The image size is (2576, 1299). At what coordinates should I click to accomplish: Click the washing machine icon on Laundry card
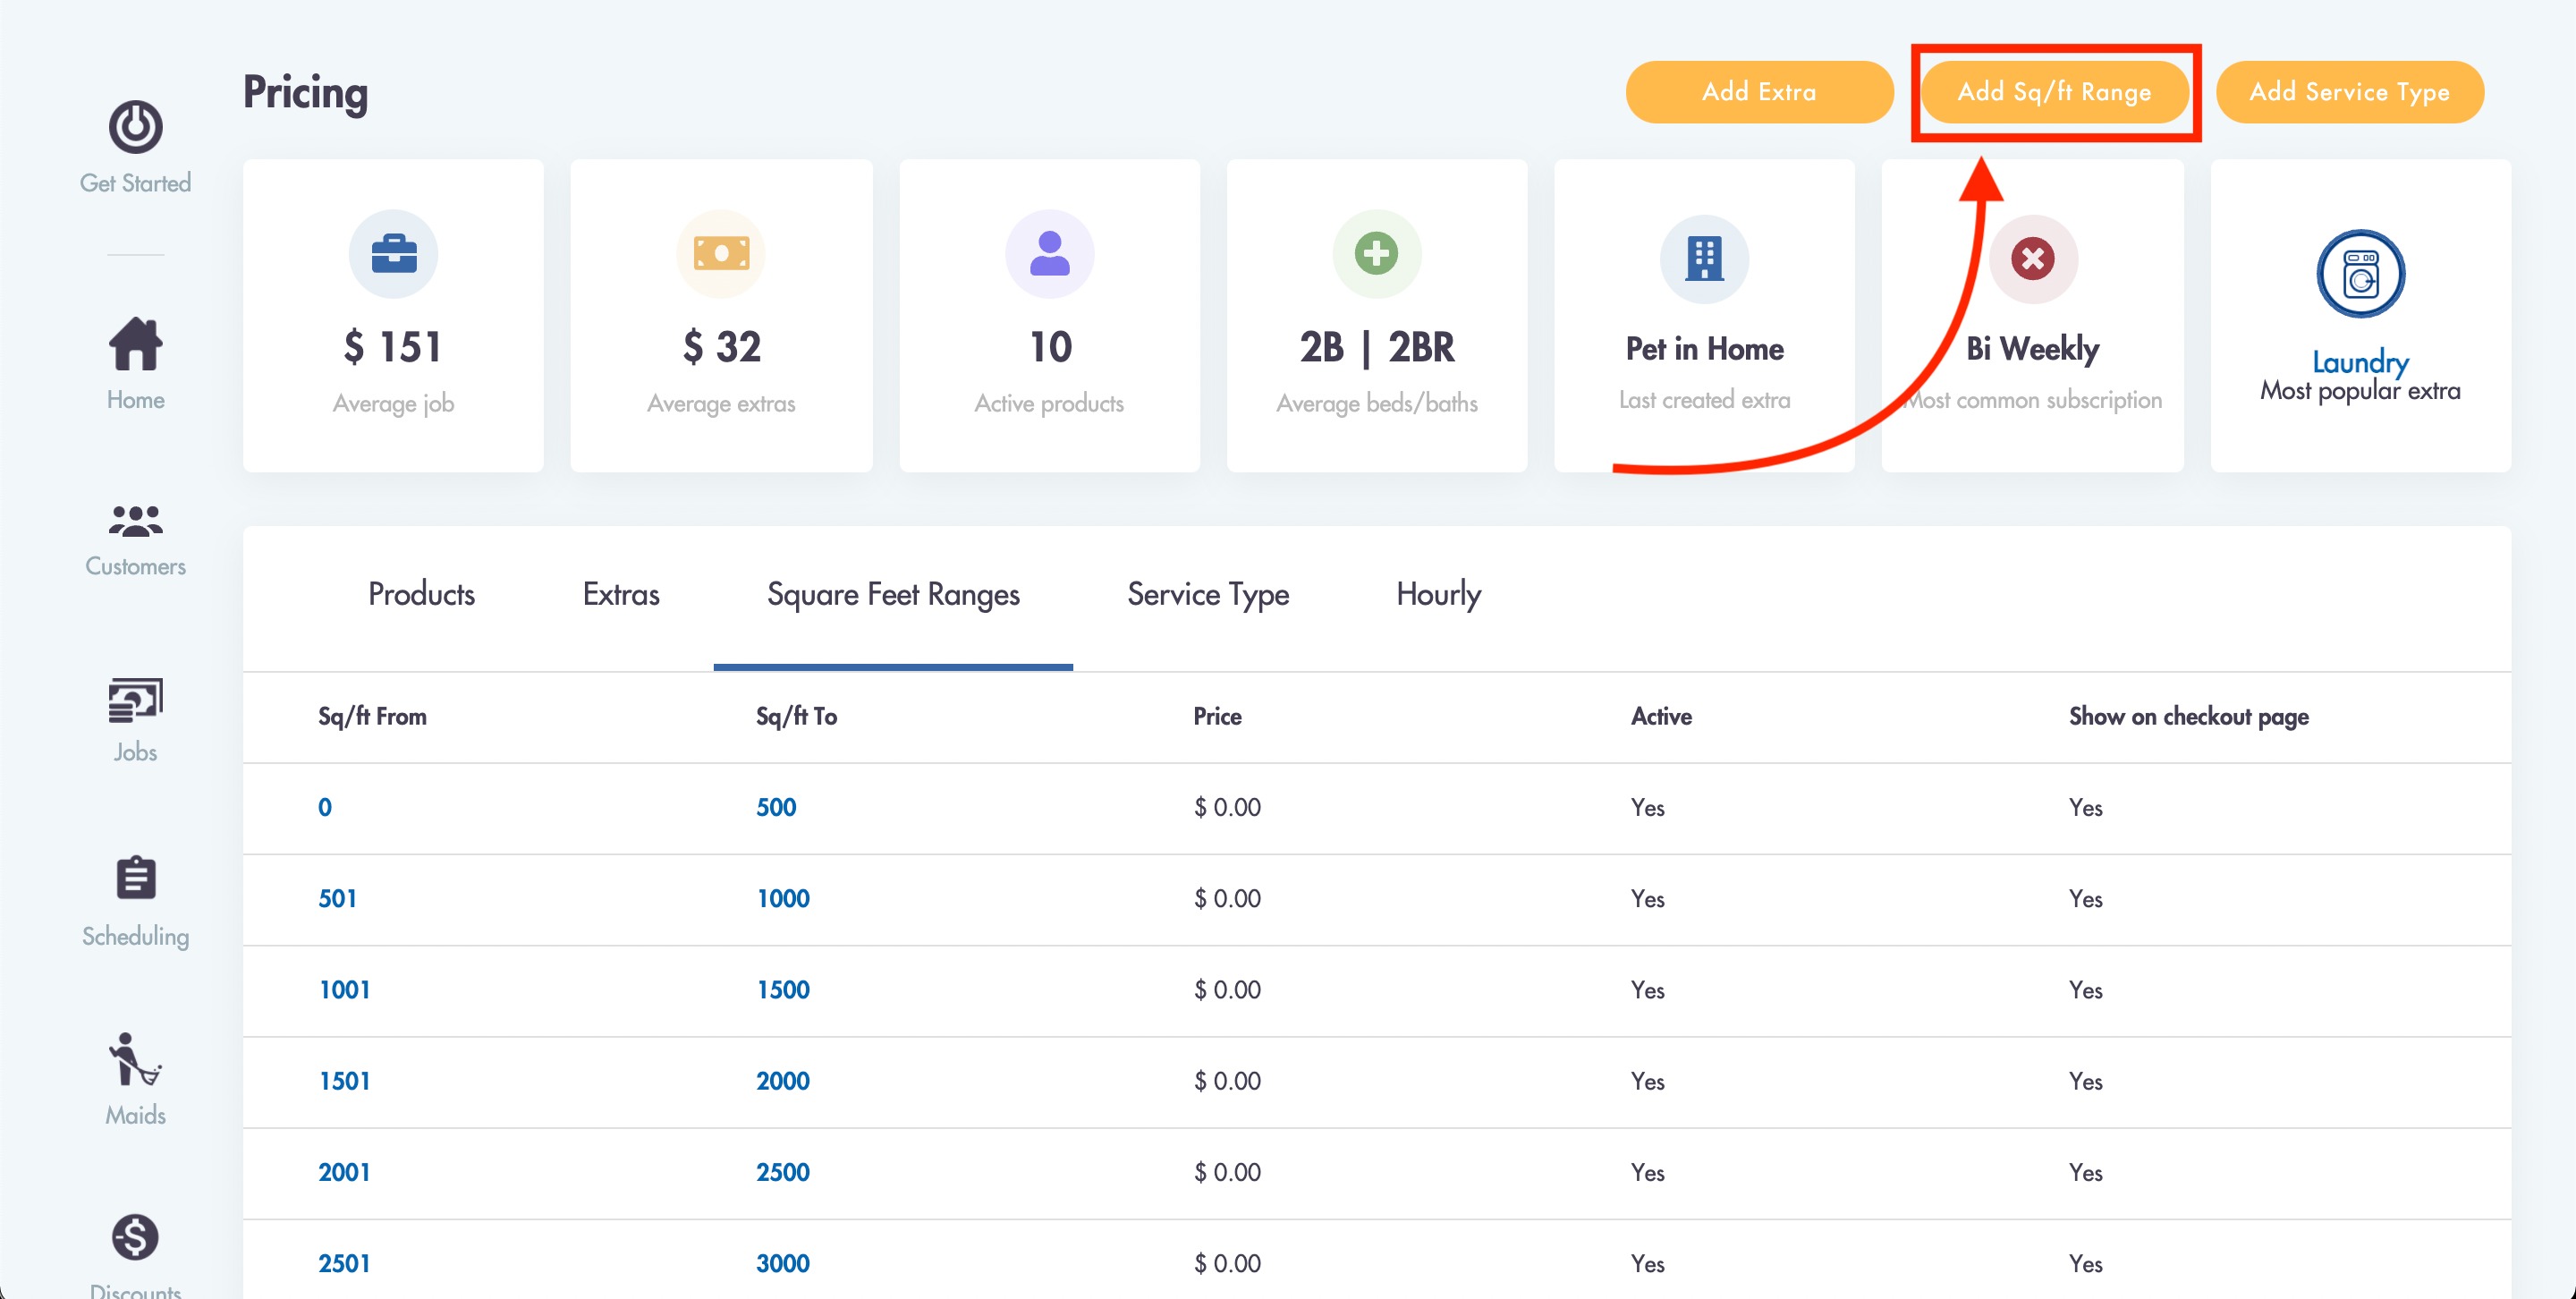(2360, 274)
